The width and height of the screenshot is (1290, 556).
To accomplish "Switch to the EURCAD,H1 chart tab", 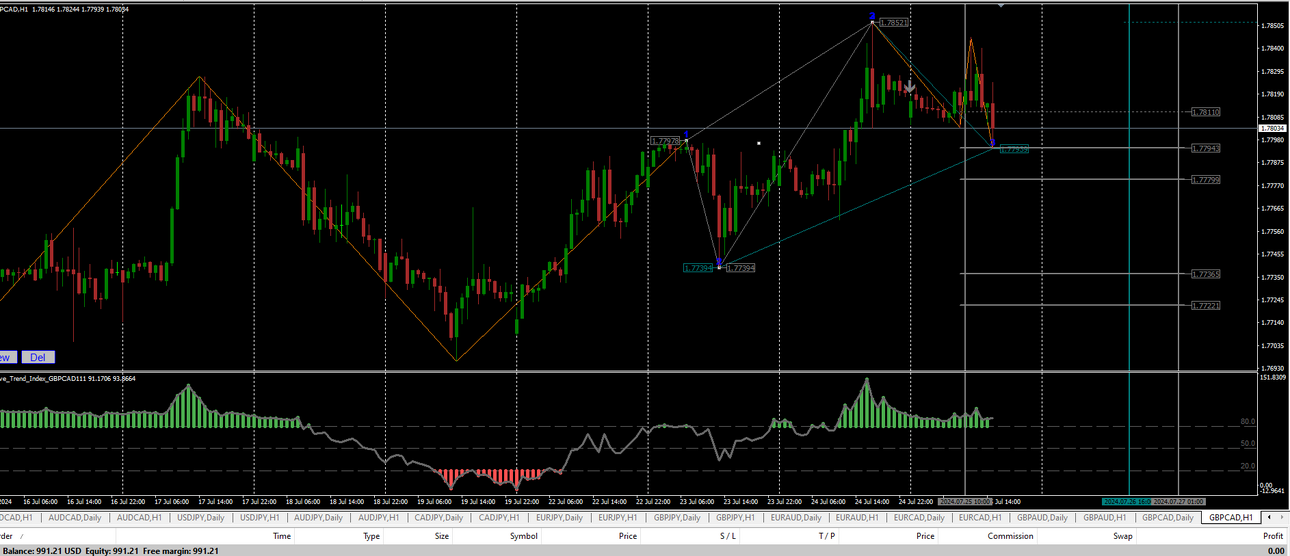I will (980, 518).
